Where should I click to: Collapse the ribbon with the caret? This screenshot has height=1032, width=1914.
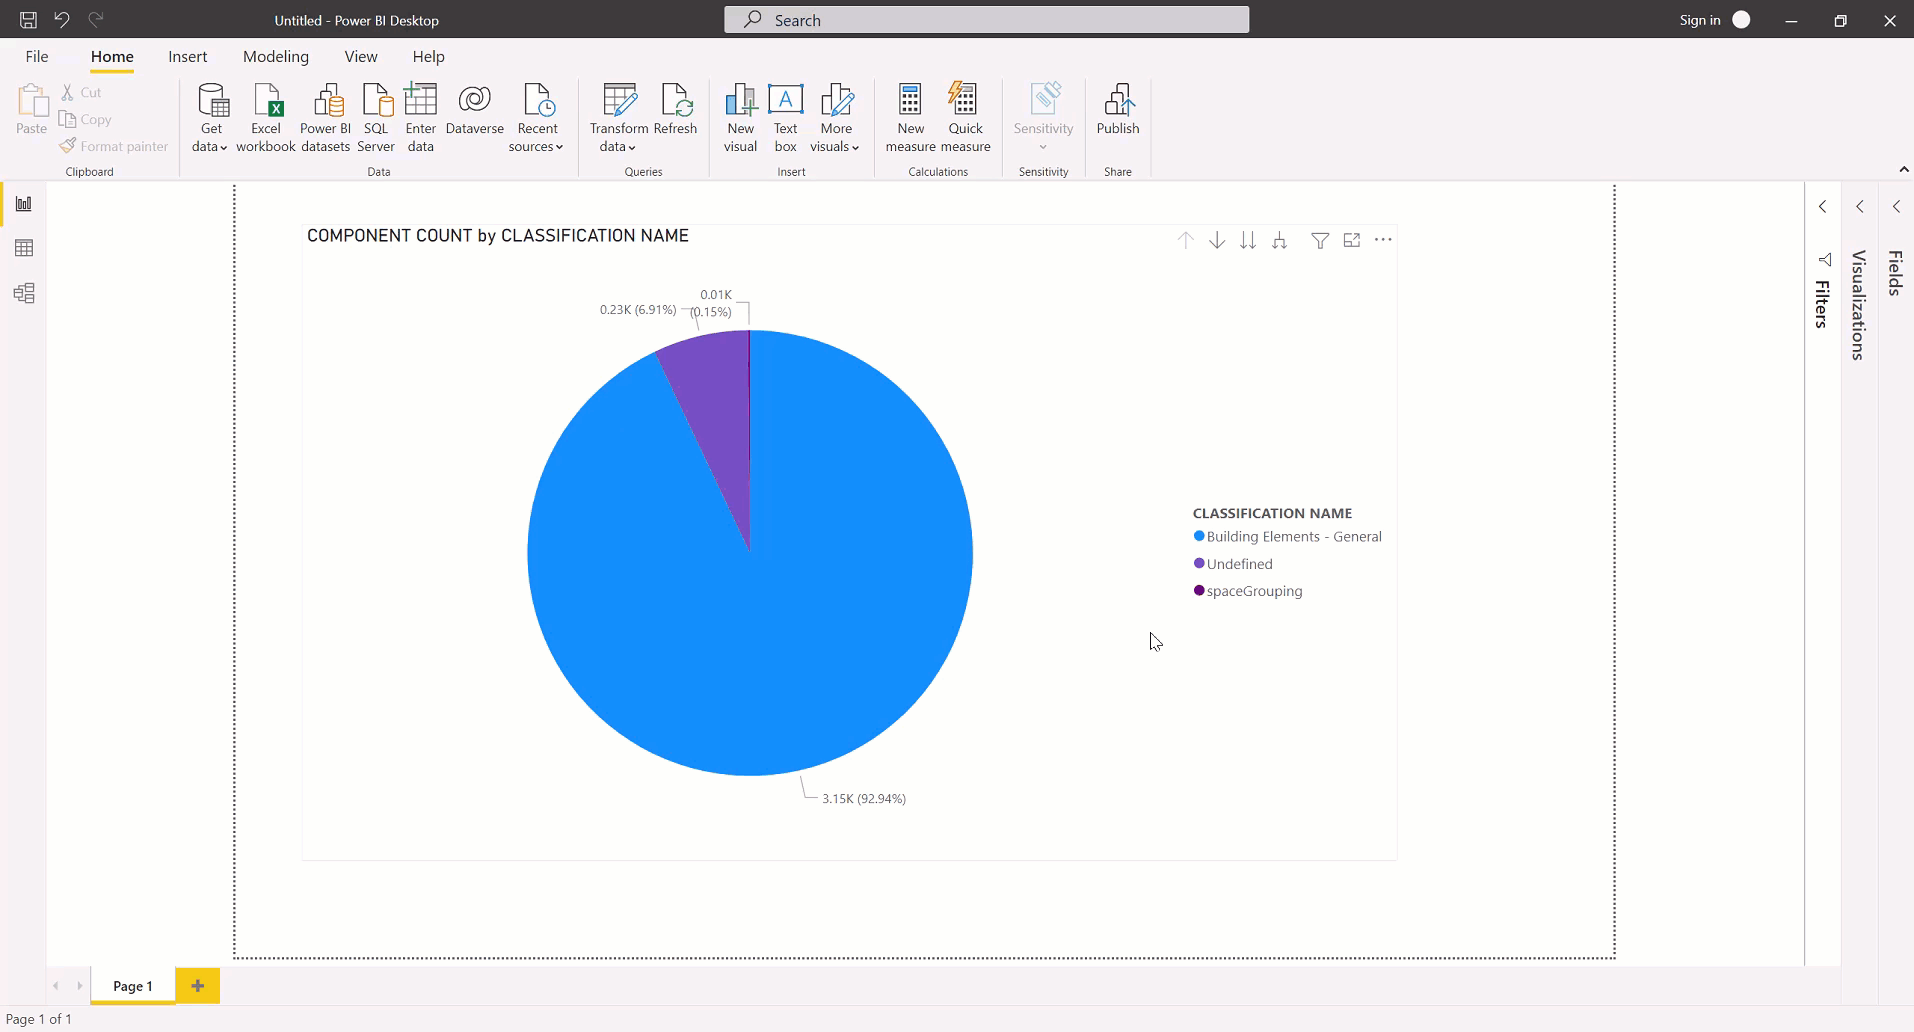pyautogui.click(x=1903, y=169)
